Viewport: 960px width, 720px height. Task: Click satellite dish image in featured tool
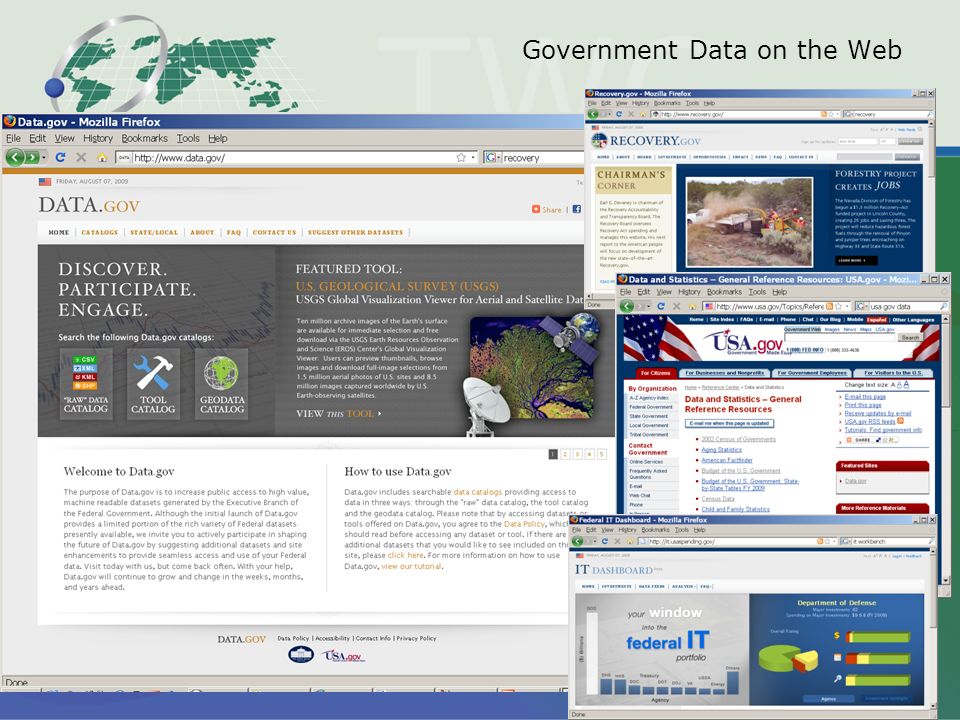pos(486,405)
